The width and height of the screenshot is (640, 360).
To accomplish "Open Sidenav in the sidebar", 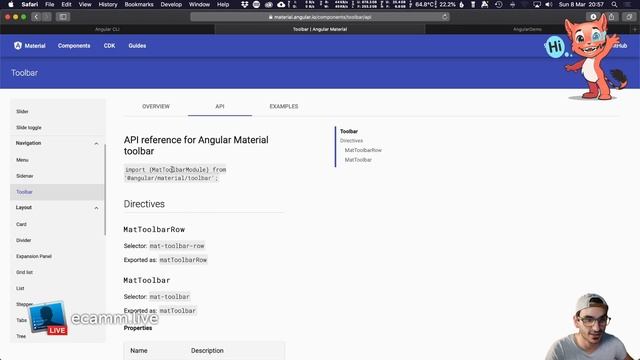I will pos(24,176).
